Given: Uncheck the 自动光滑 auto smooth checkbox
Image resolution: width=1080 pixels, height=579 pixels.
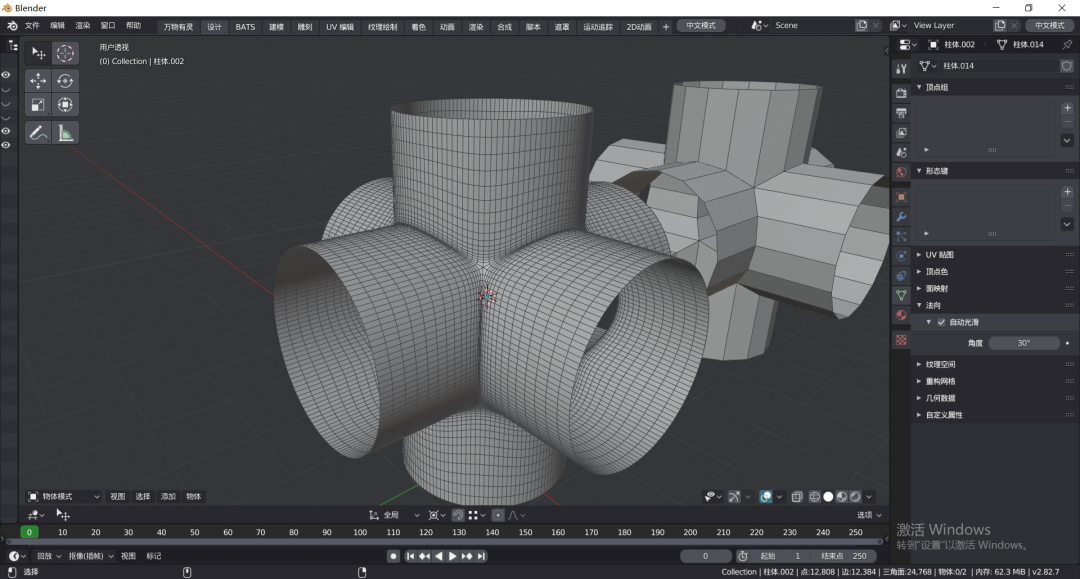Looking at the screenshot, I should pos(941,322).
